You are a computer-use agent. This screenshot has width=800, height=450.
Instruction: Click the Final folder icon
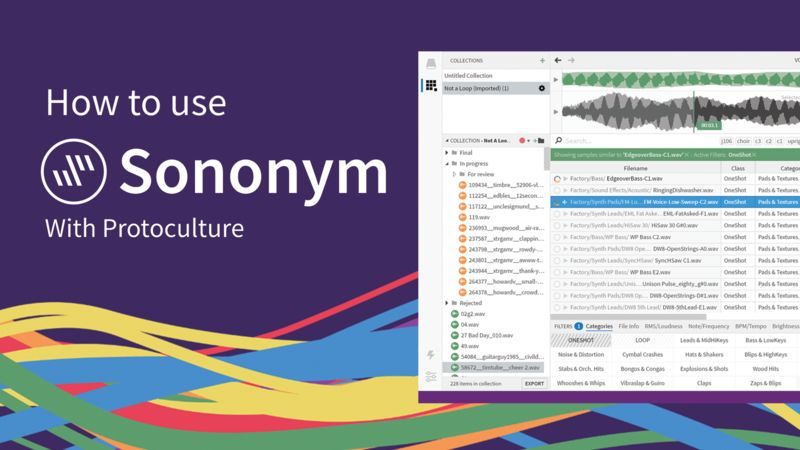pyautogui.click(x=455, y=153)
